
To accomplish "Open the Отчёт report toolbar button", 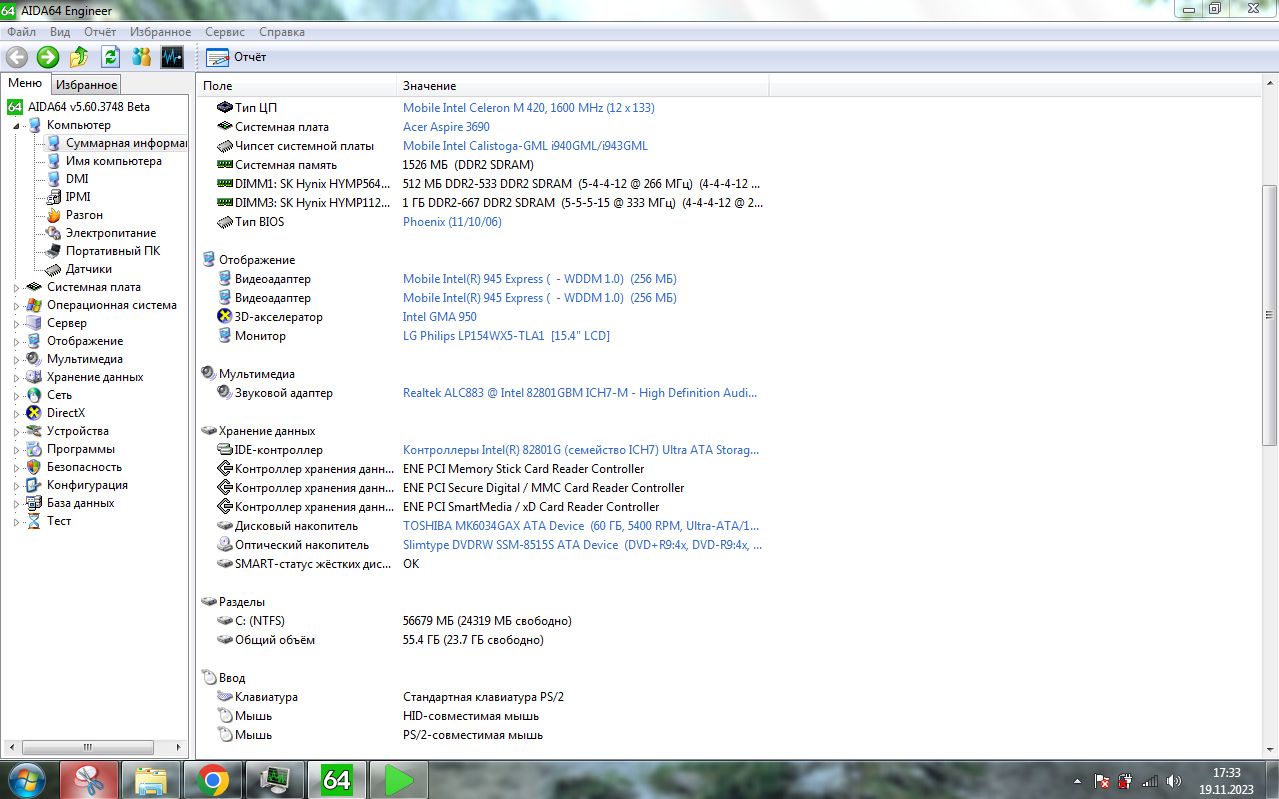I will (x=236, y=57).
